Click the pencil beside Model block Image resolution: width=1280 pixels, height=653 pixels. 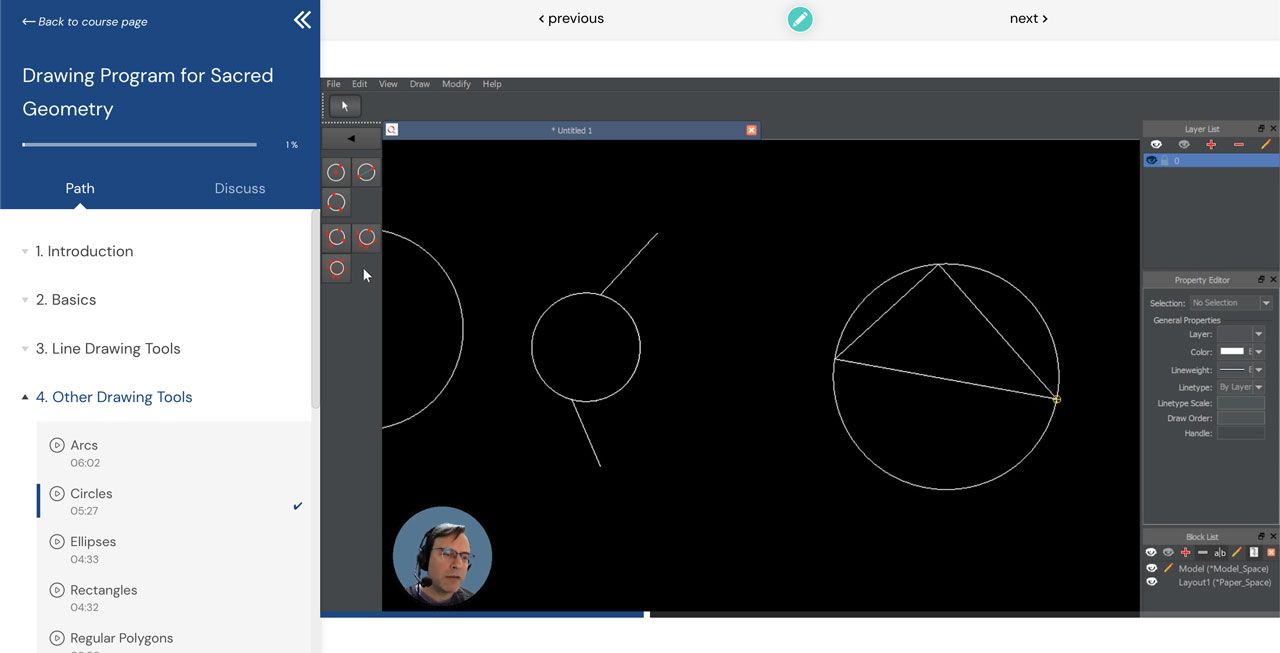coord(1167,568)
